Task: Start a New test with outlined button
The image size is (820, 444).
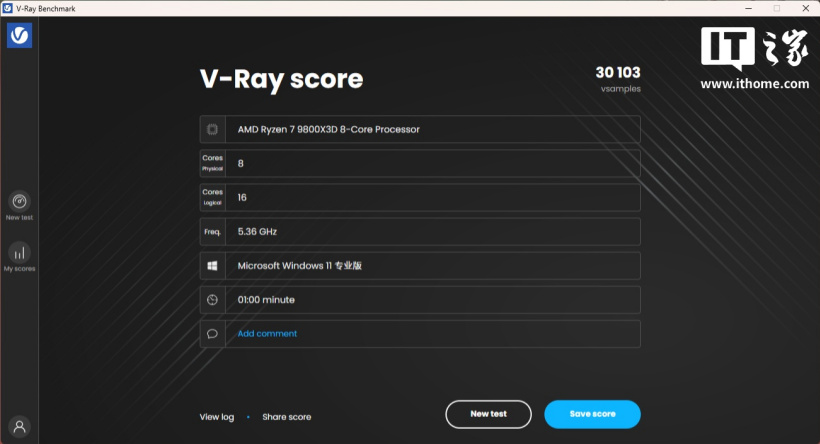Action: point(488,414)
